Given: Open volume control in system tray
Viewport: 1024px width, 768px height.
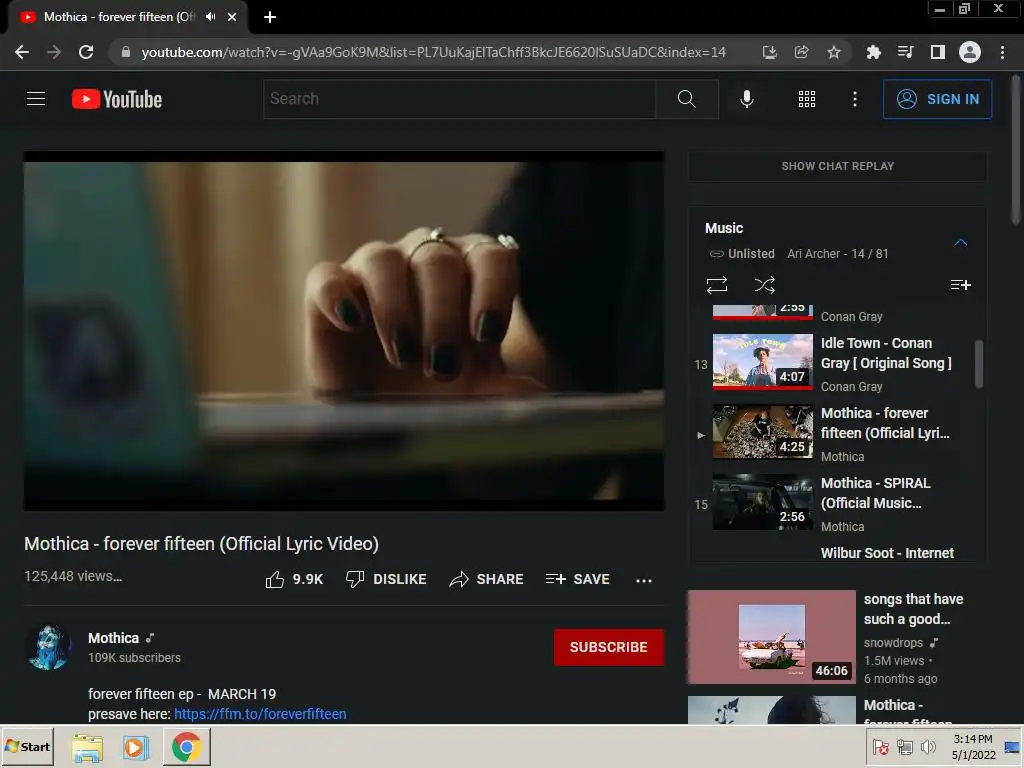Looking at the screenshot, I should [927, 747].
